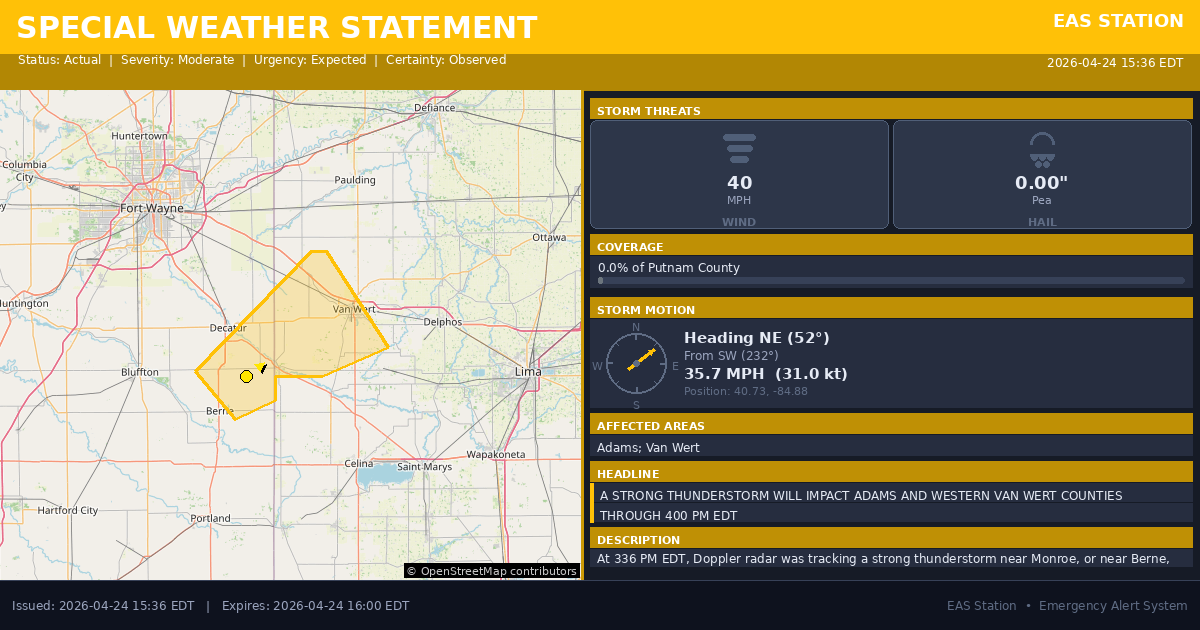
Task: Click the wind threat icon
Action: [739, 148]
